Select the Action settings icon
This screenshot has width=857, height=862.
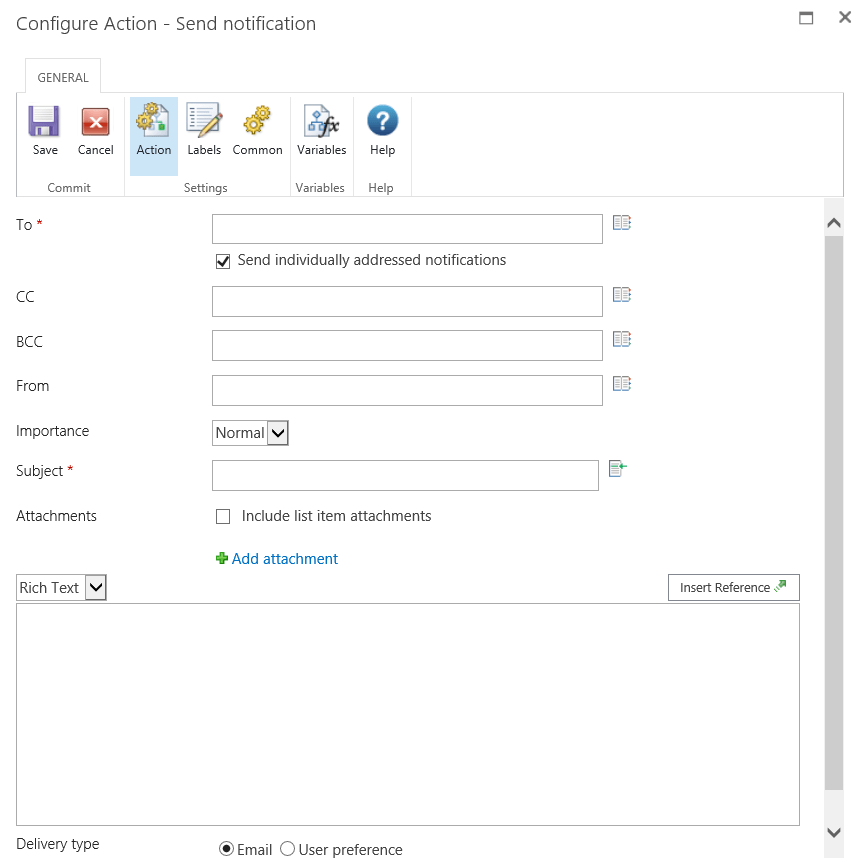(152, 119)
